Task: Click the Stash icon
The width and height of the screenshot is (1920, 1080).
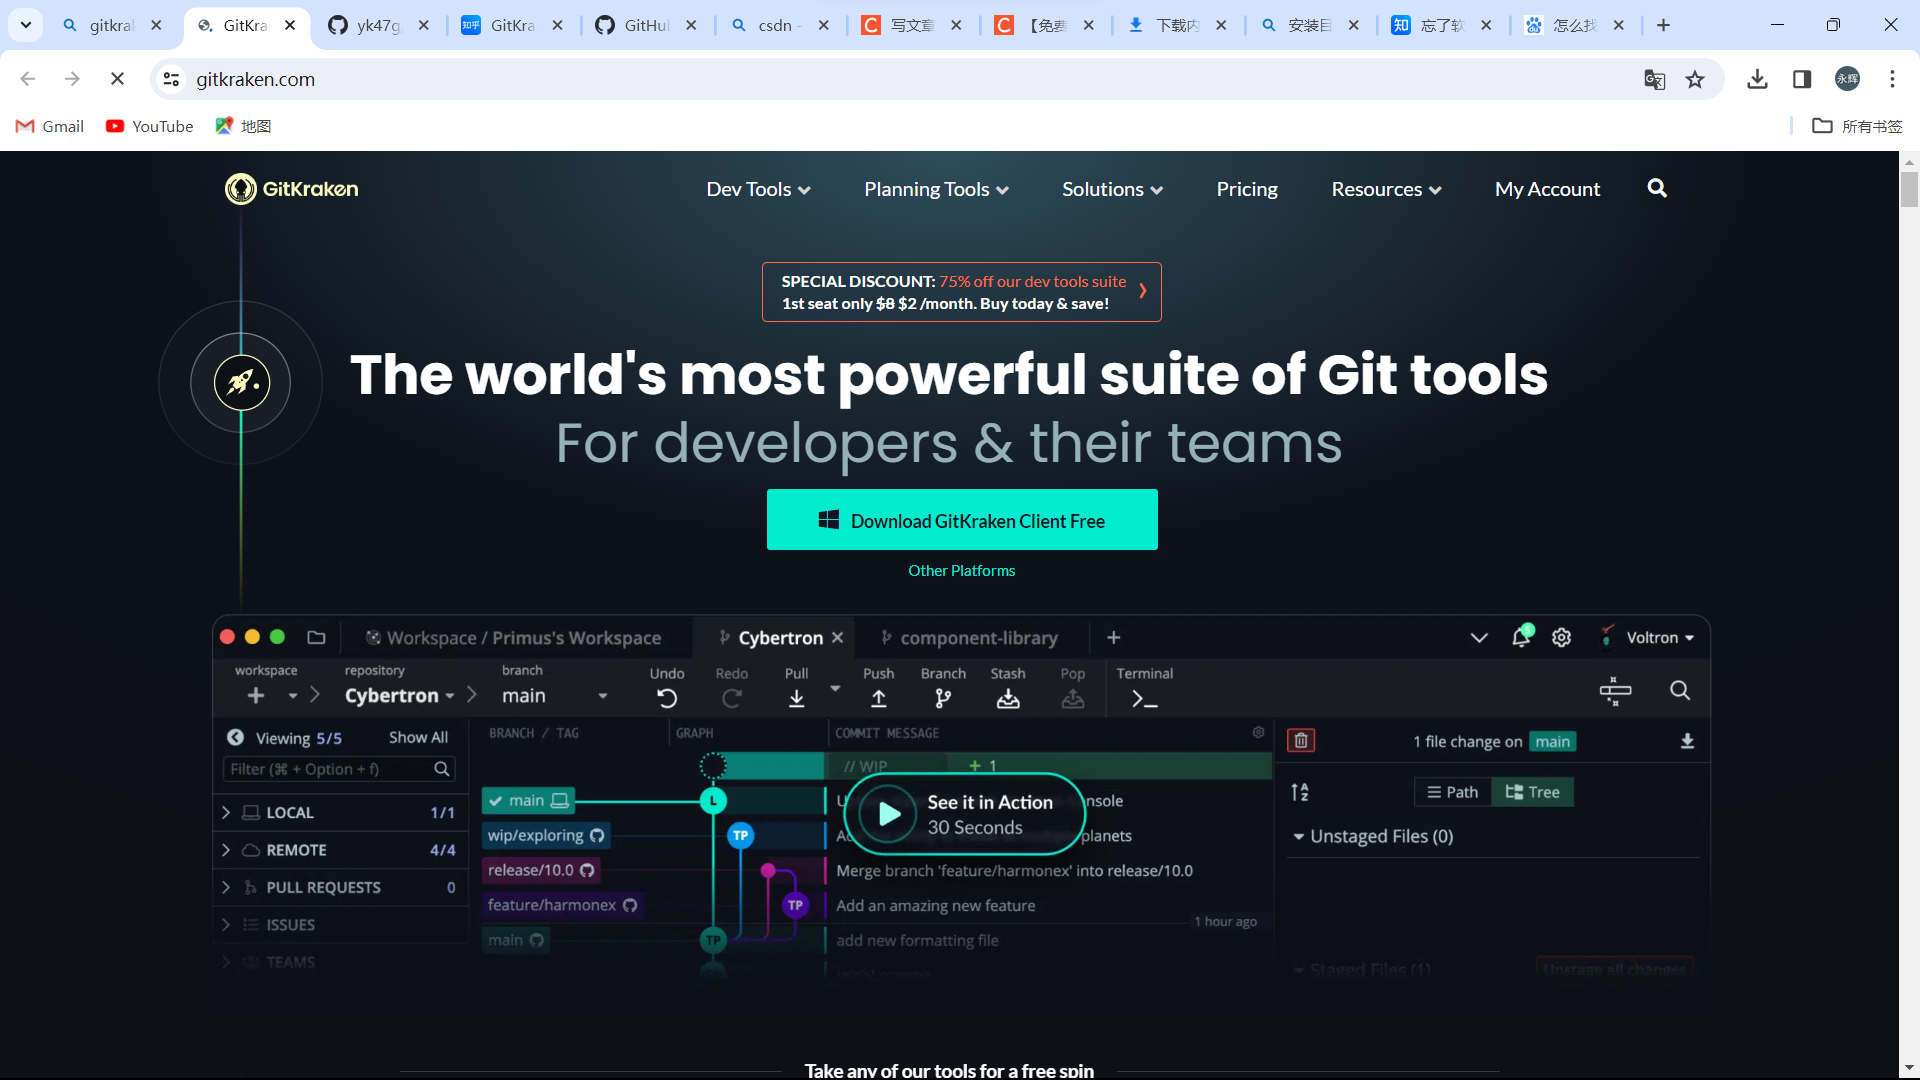Action: coord(1008,697)
